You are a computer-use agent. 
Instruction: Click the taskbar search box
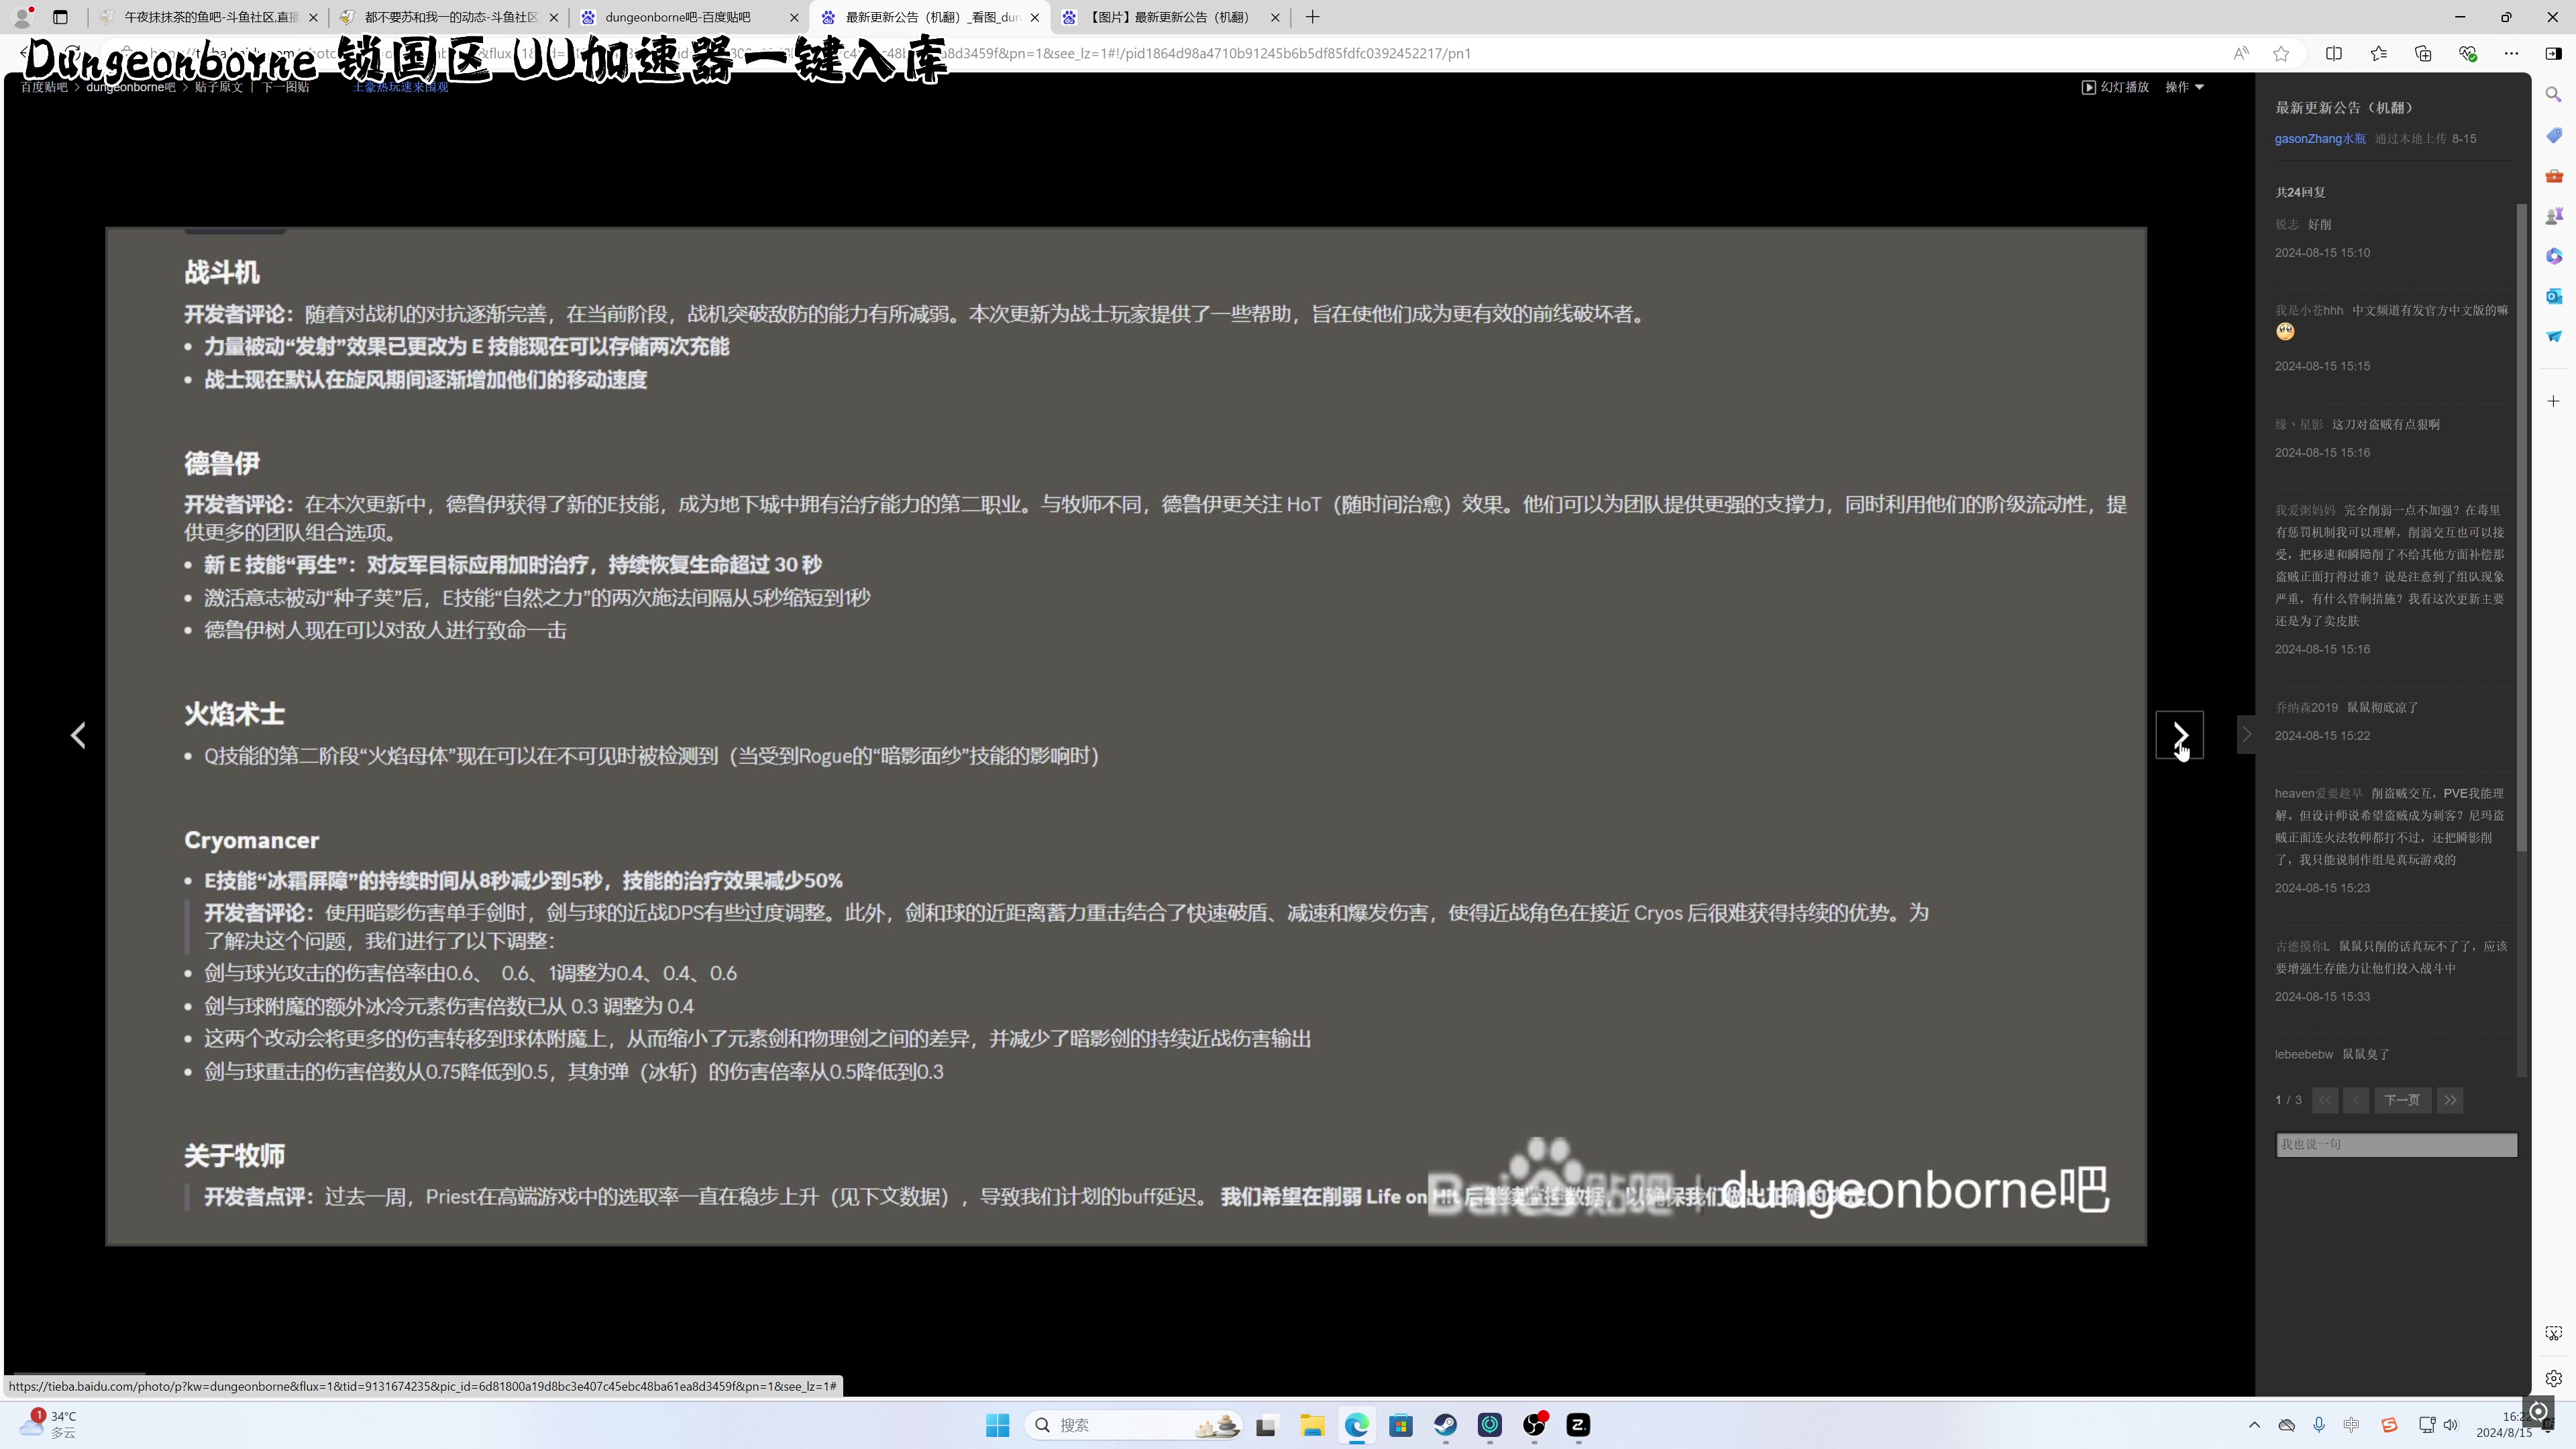coord(1133,1425)
